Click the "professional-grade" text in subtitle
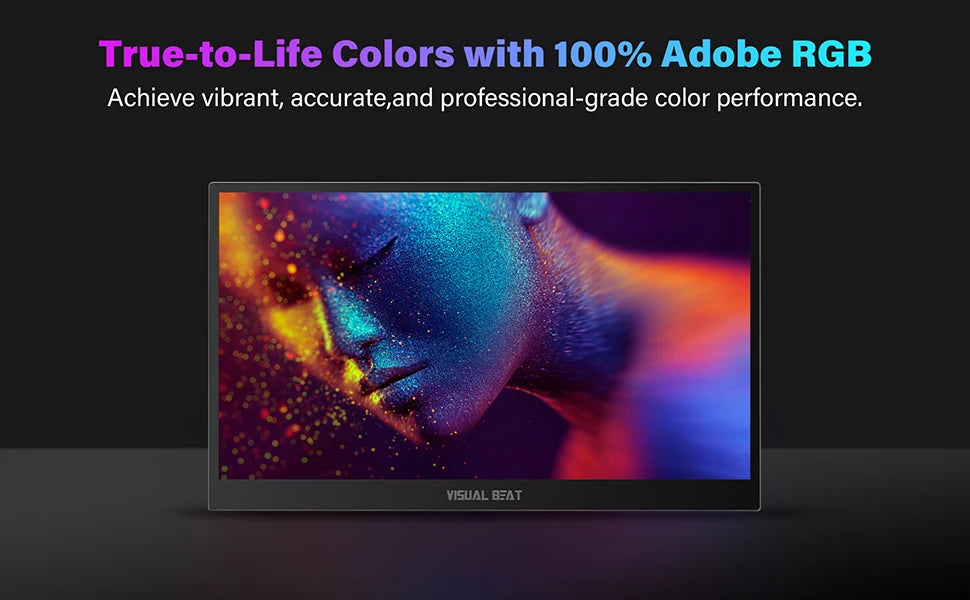970x600 pixels. pos(544,98)
